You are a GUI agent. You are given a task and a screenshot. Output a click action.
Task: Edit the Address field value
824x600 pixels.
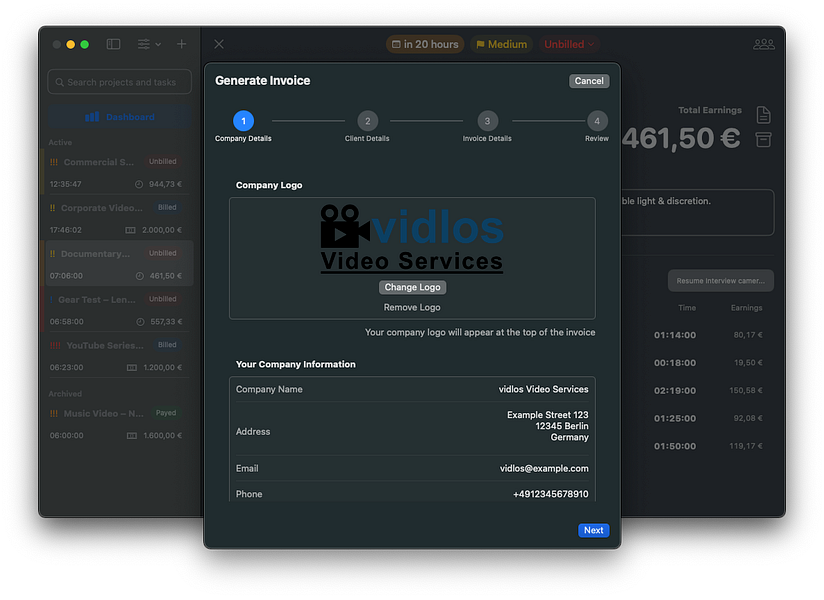548,426
